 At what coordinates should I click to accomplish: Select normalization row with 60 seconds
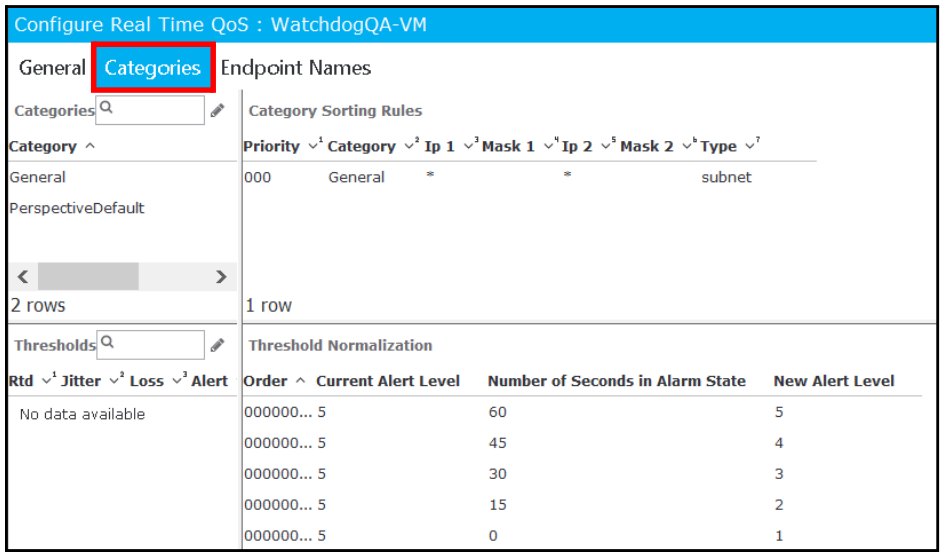[582, 412]
